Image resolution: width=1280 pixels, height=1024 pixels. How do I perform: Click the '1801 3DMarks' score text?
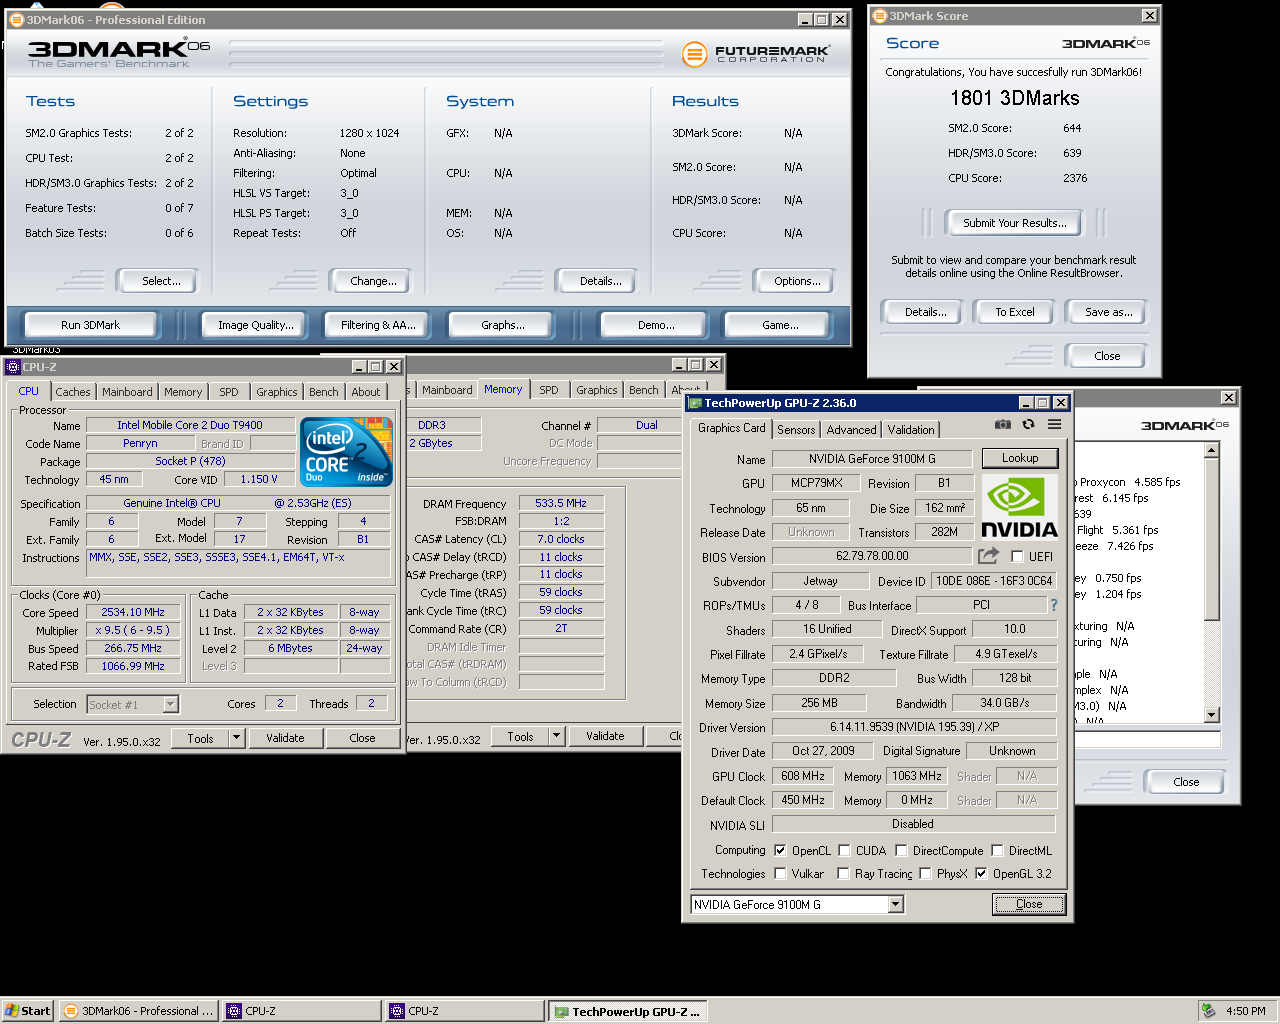(1014, 98)
